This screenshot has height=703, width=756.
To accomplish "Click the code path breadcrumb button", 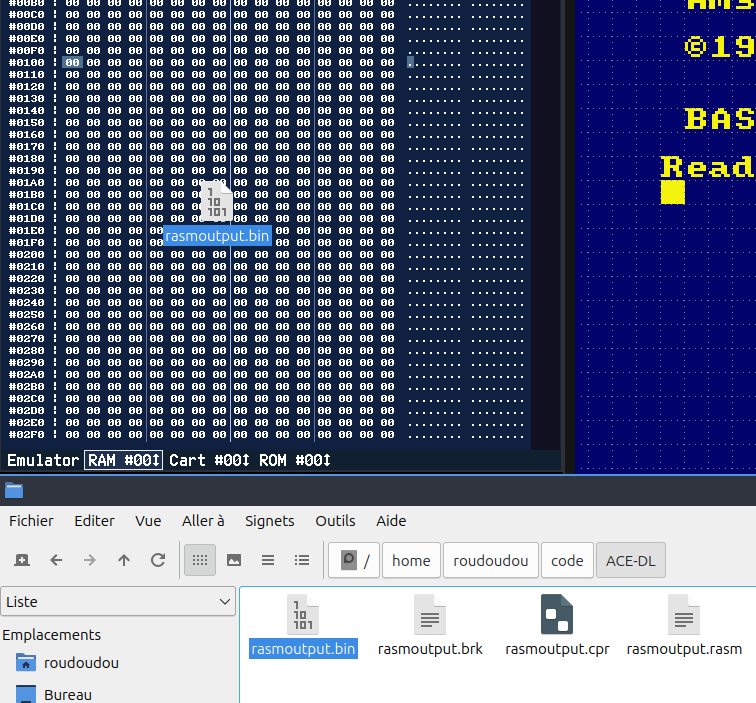I will click(567, 561).
